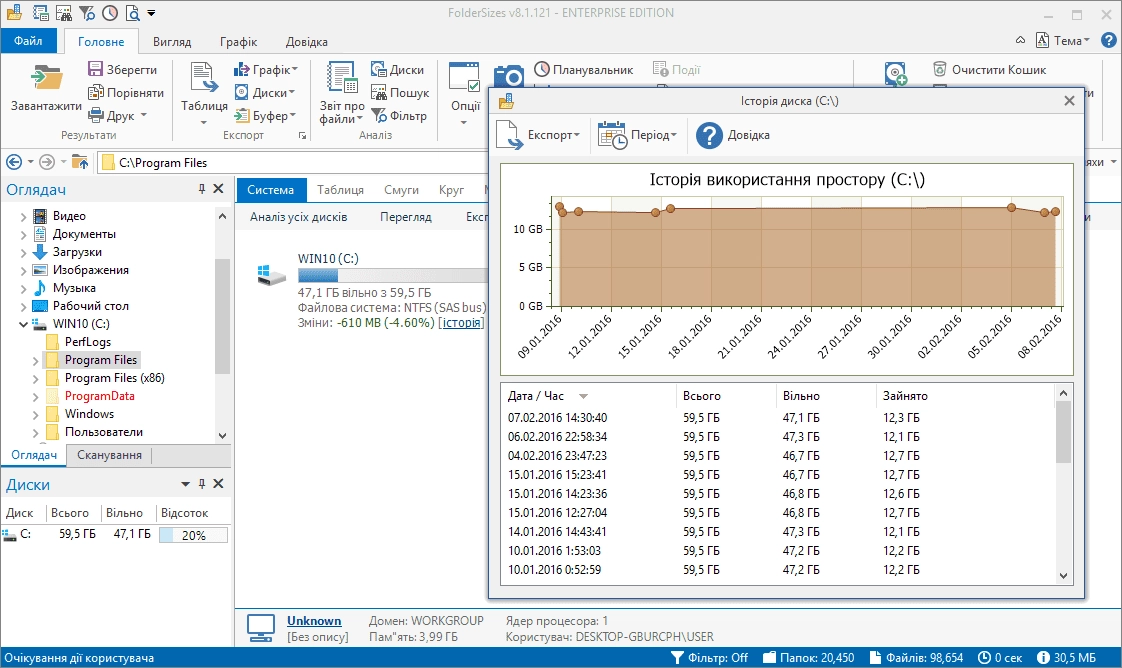Click the Звіт про файли icon
Image resolution: width=1122 pixels, height=668 pixels.
342,77
